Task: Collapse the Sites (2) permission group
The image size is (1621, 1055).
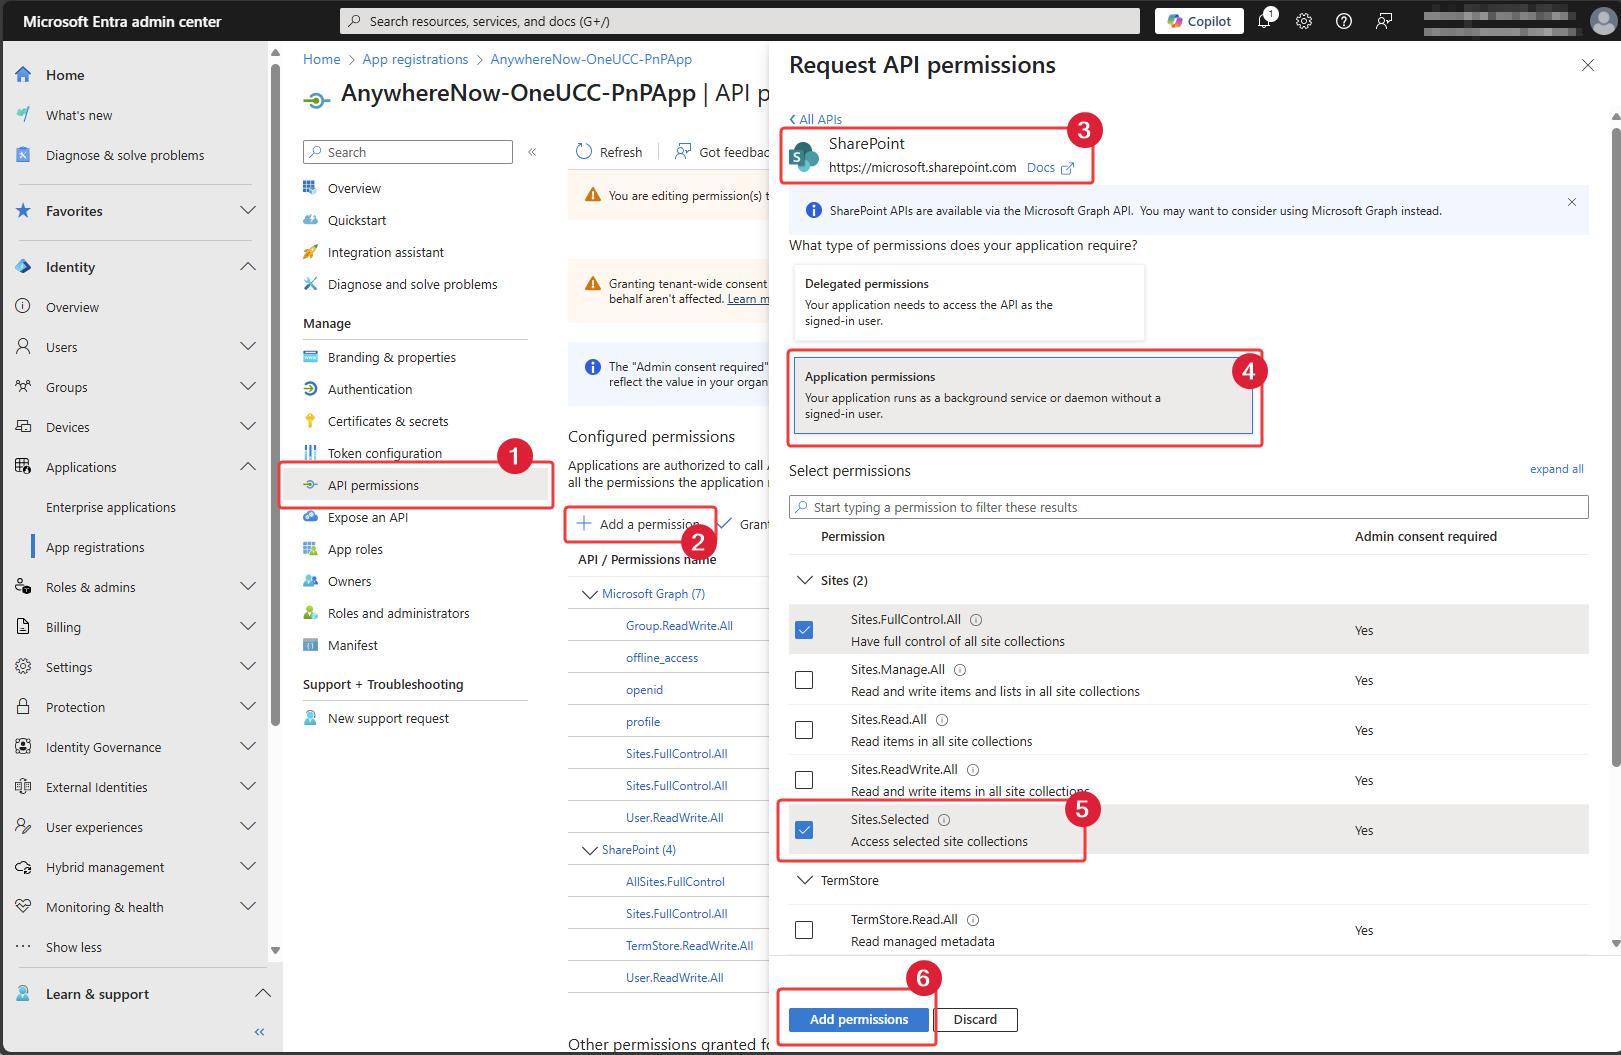Action: 805,580
